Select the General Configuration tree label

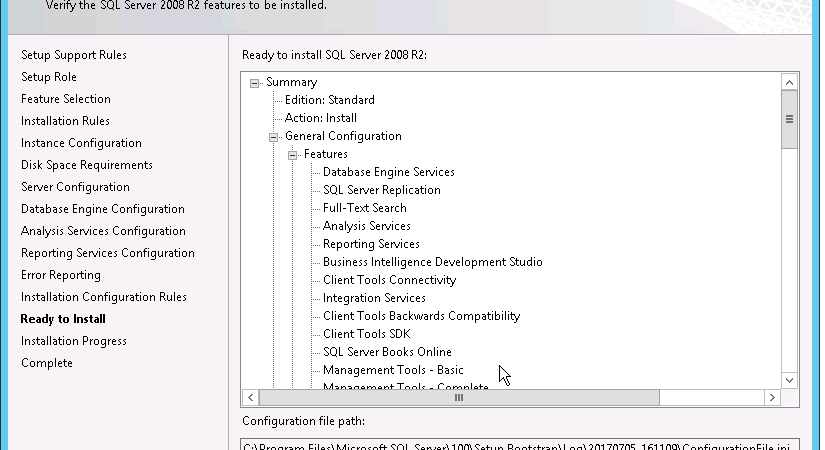tap(343, 136)
